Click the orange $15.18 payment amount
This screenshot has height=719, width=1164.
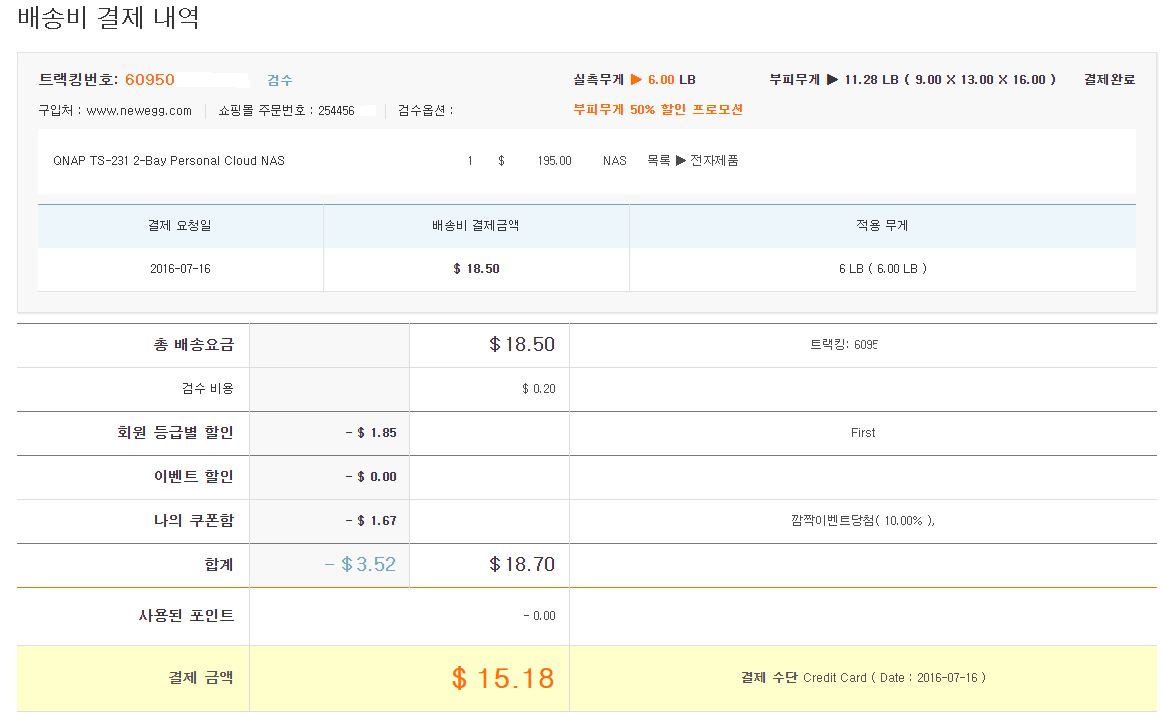click(503, 678)
